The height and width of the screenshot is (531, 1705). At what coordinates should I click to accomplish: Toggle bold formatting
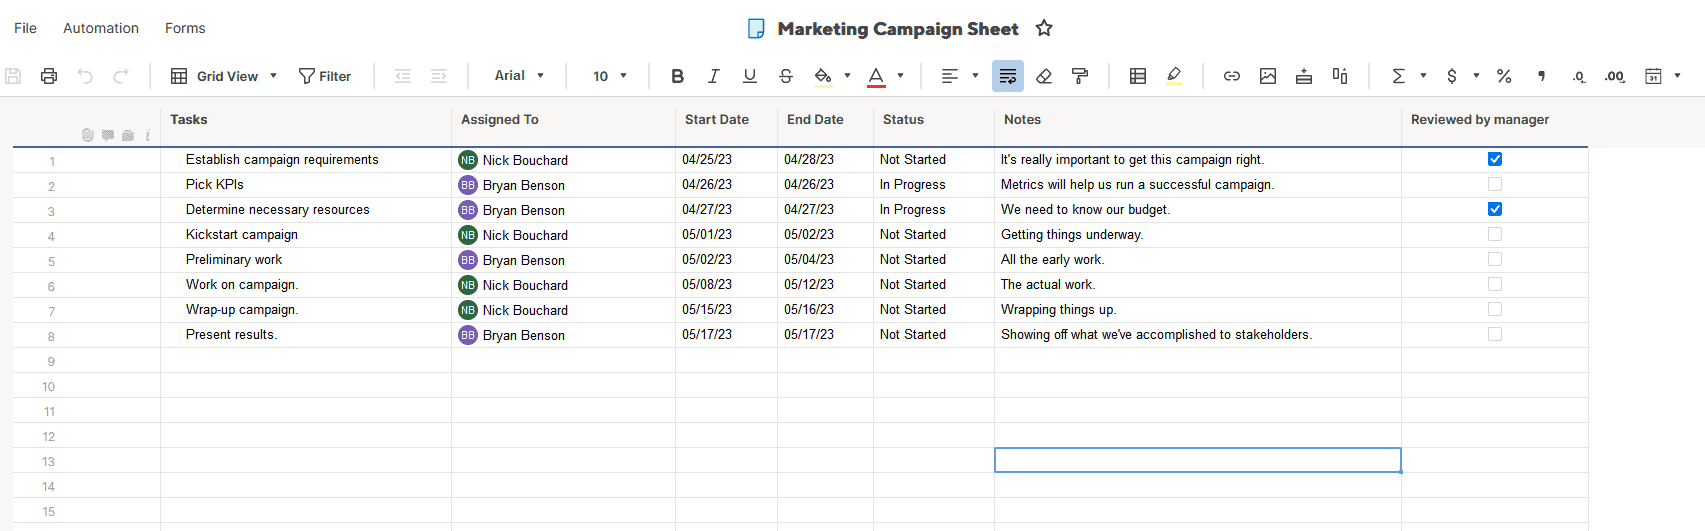pyautogui.click(x=677, y=76)
